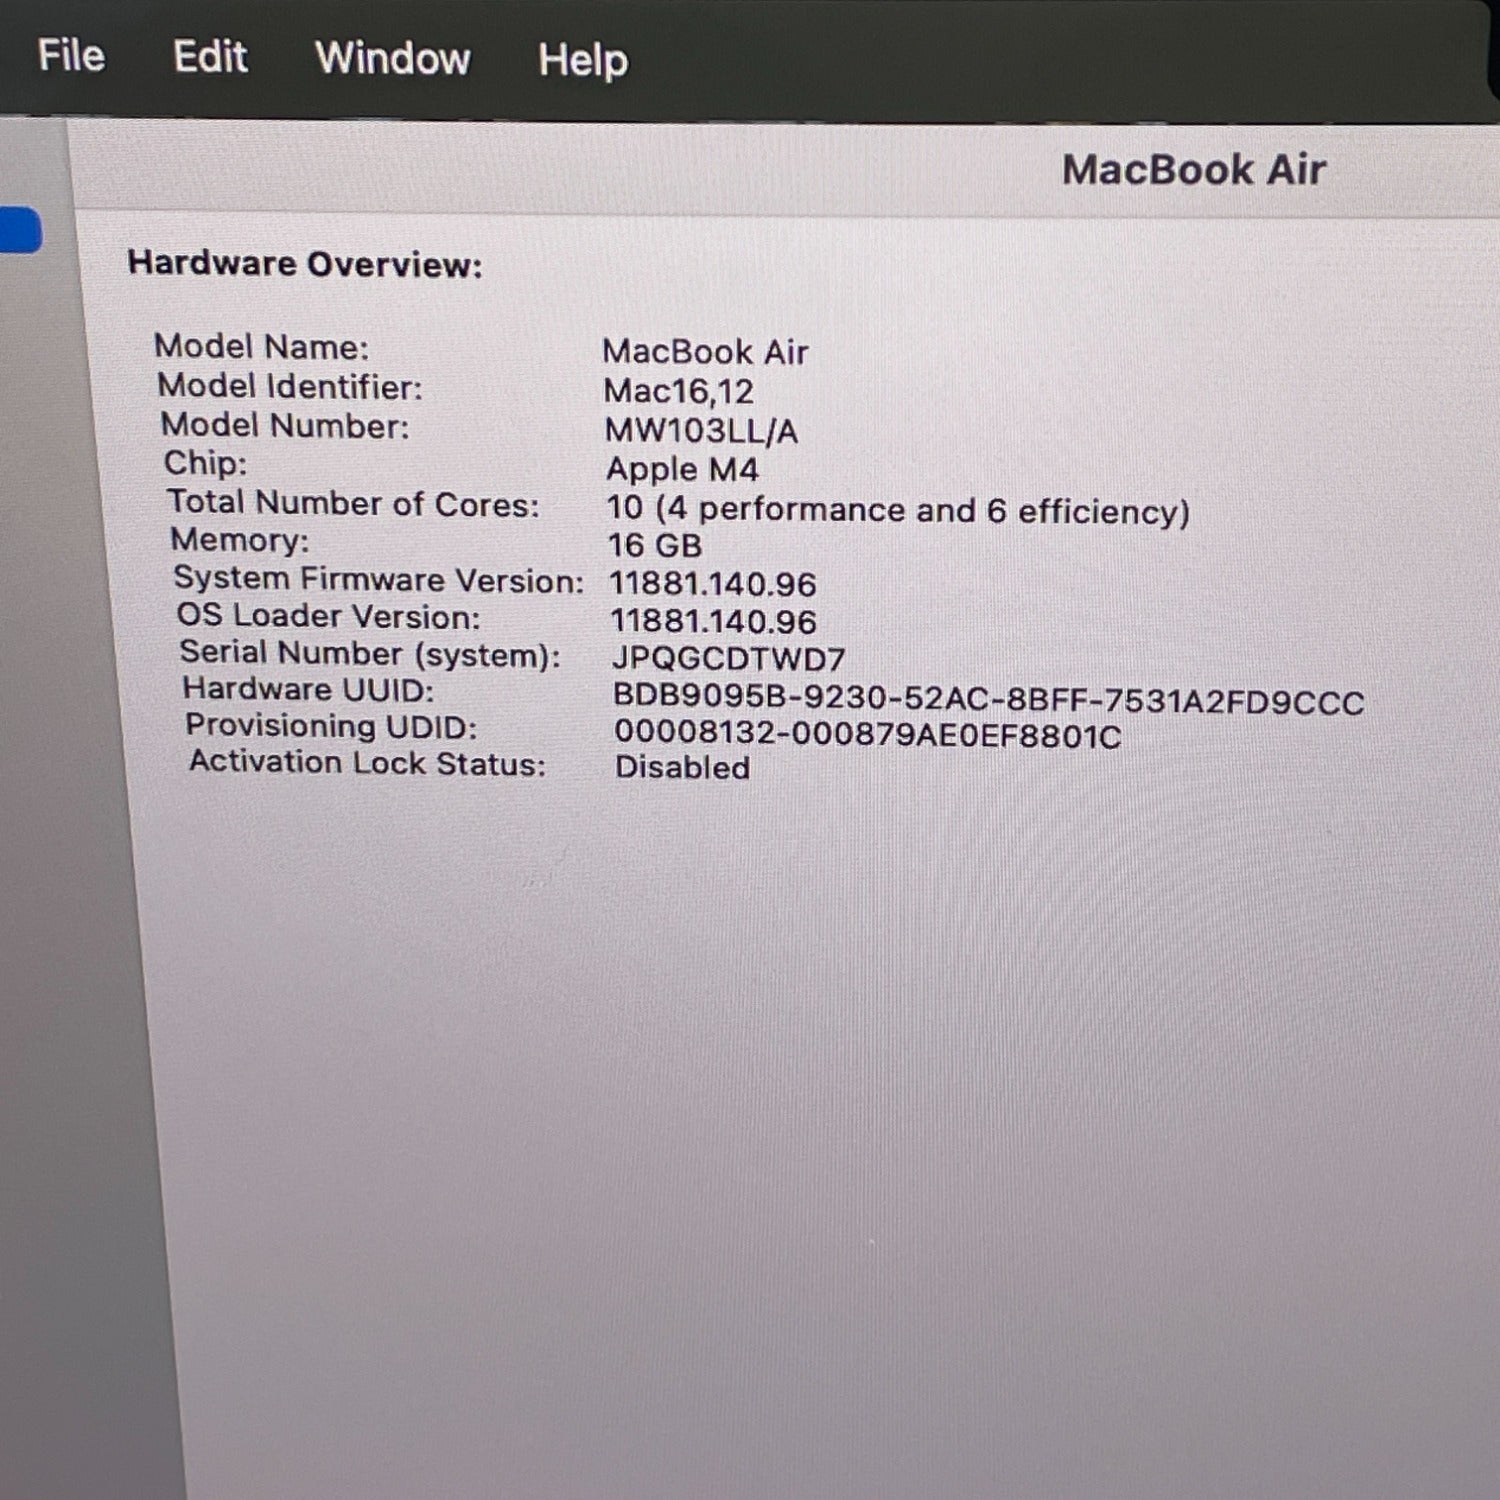Viewport: 1500px width, 1500px height.
Task: Open the File menu
Action: point(71,56)
